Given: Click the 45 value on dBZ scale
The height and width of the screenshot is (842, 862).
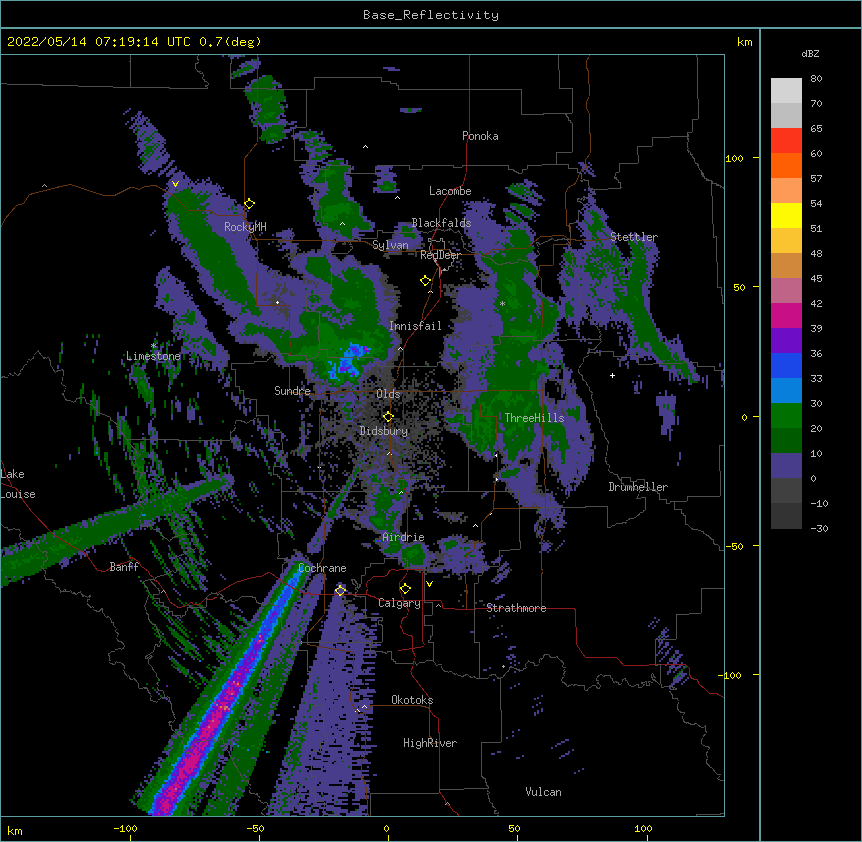Looking at the screenshot, I should 816,279.
